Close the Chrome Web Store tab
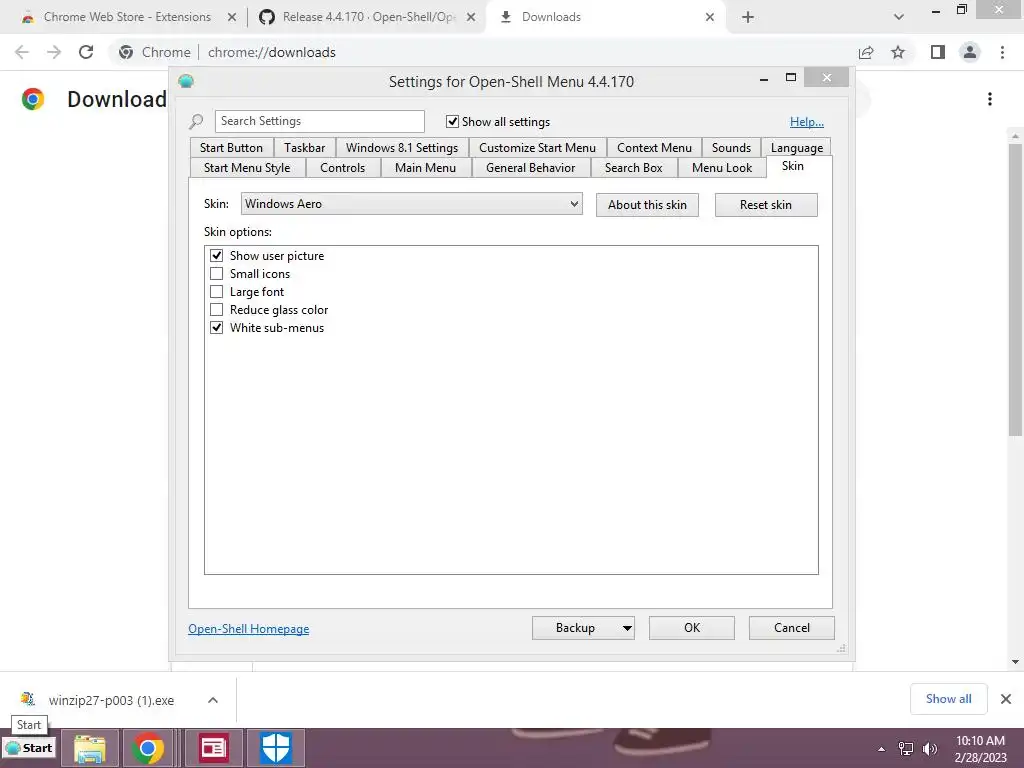 click(232, 18)
